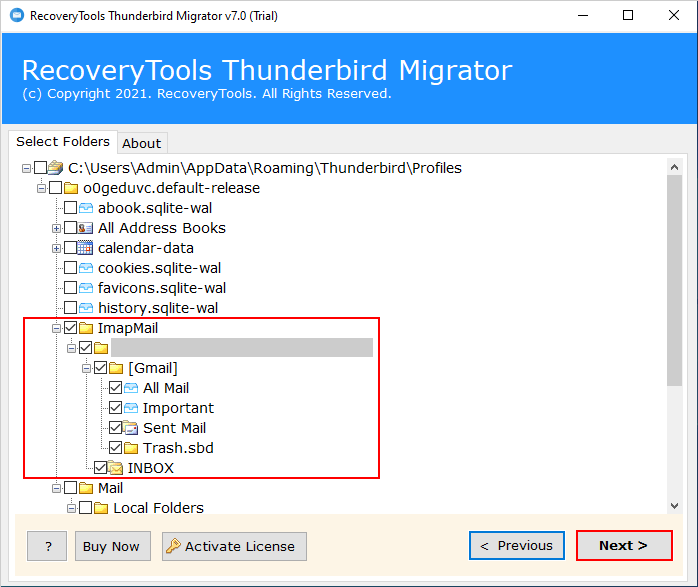The image size is (698, 587).
Task: Uncheck the ImapMail checkbox
Action: pyautogui.click(x=70, y=328)
